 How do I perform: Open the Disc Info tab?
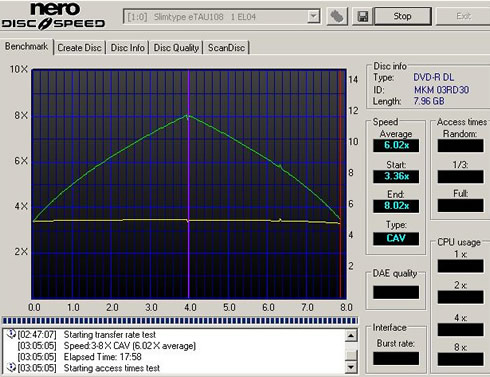tap(128, 48)
